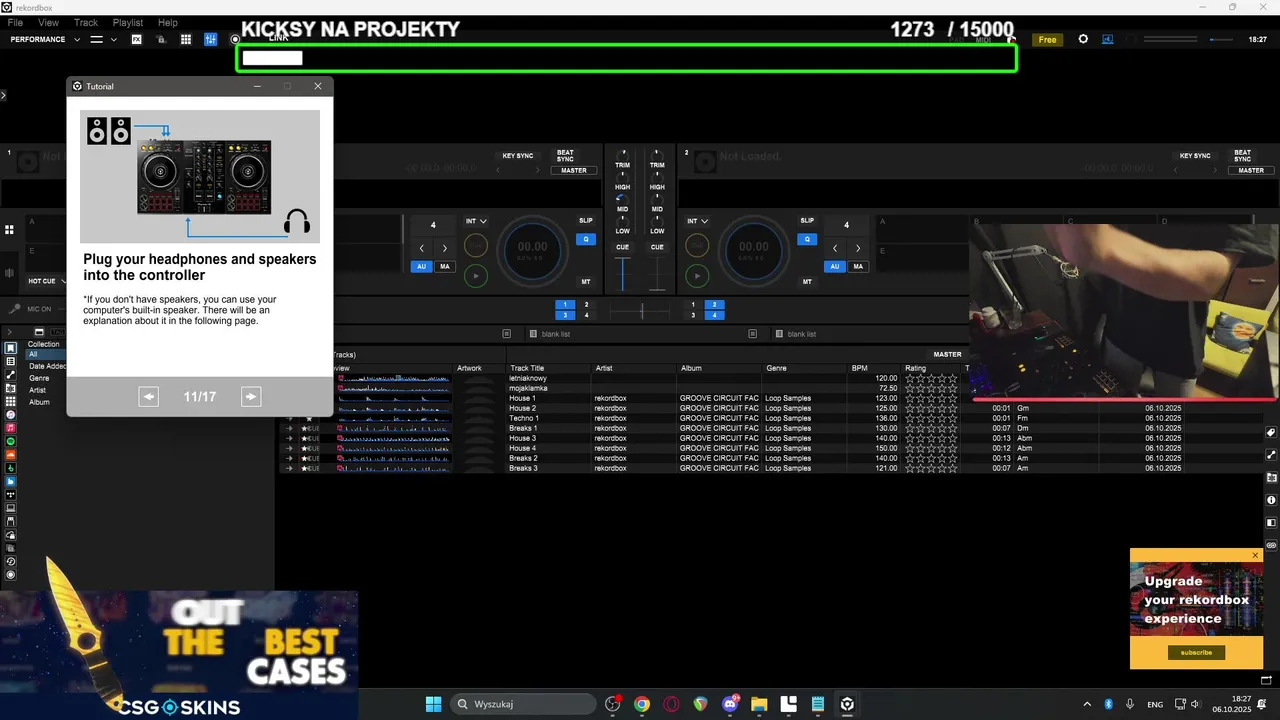Open the Playlist menu

click(128, 22)
